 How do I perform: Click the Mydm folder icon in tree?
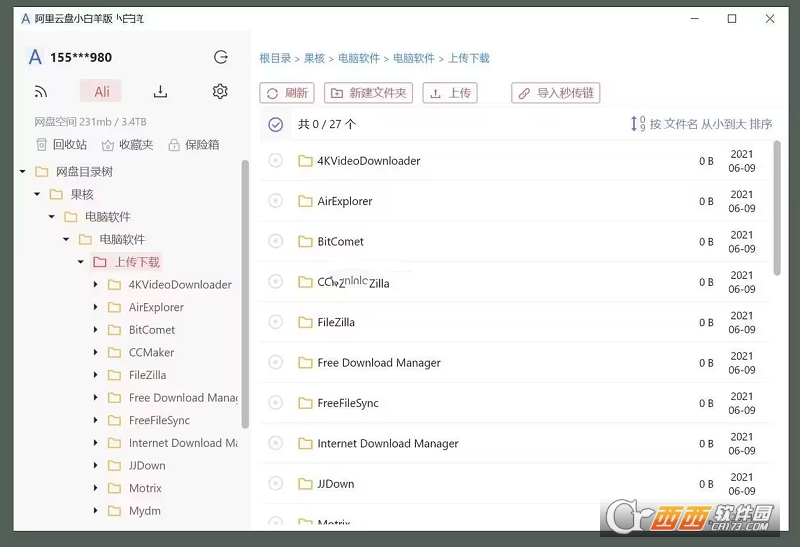[x=115, y=511]
